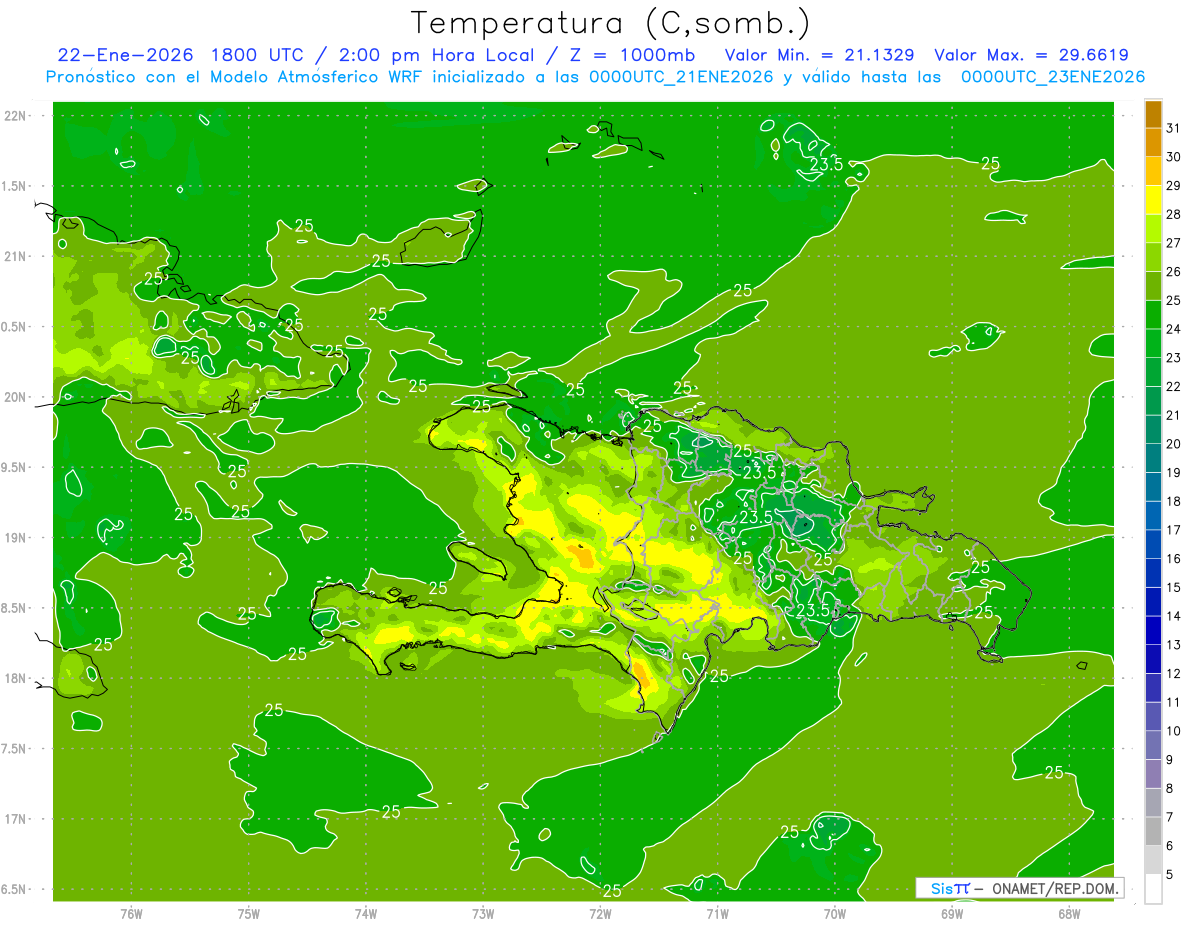The width and height of the screenshot is (1200, 927).
Task: Click the '73W' longitude axis label
Action: (483, 914)
